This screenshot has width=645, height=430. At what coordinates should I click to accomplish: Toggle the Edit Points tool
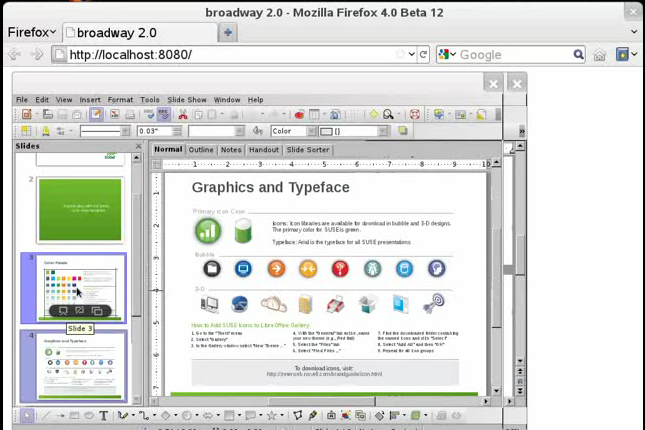298,416
